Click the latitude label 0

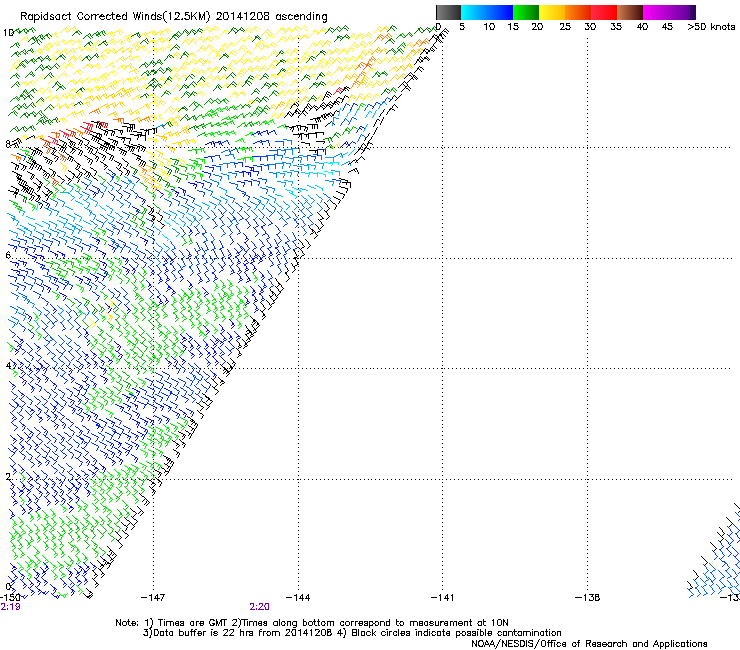click(8, 587)
